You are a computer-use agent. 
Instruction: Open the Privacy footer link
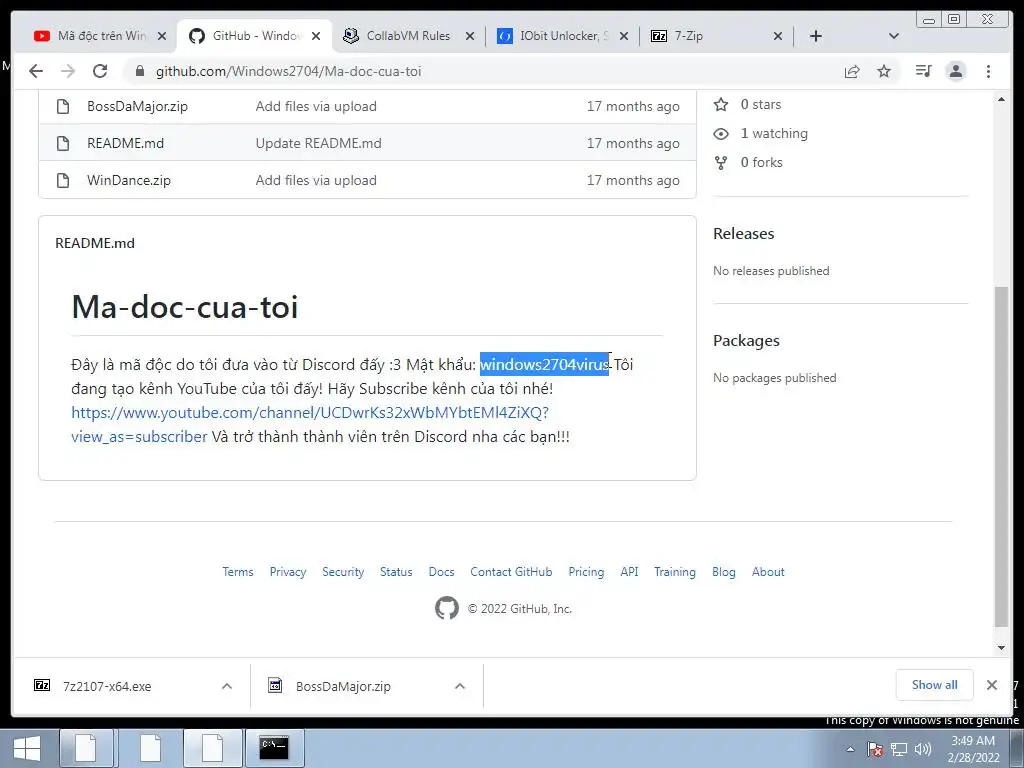pyautogui.click(x=288, y=572)
